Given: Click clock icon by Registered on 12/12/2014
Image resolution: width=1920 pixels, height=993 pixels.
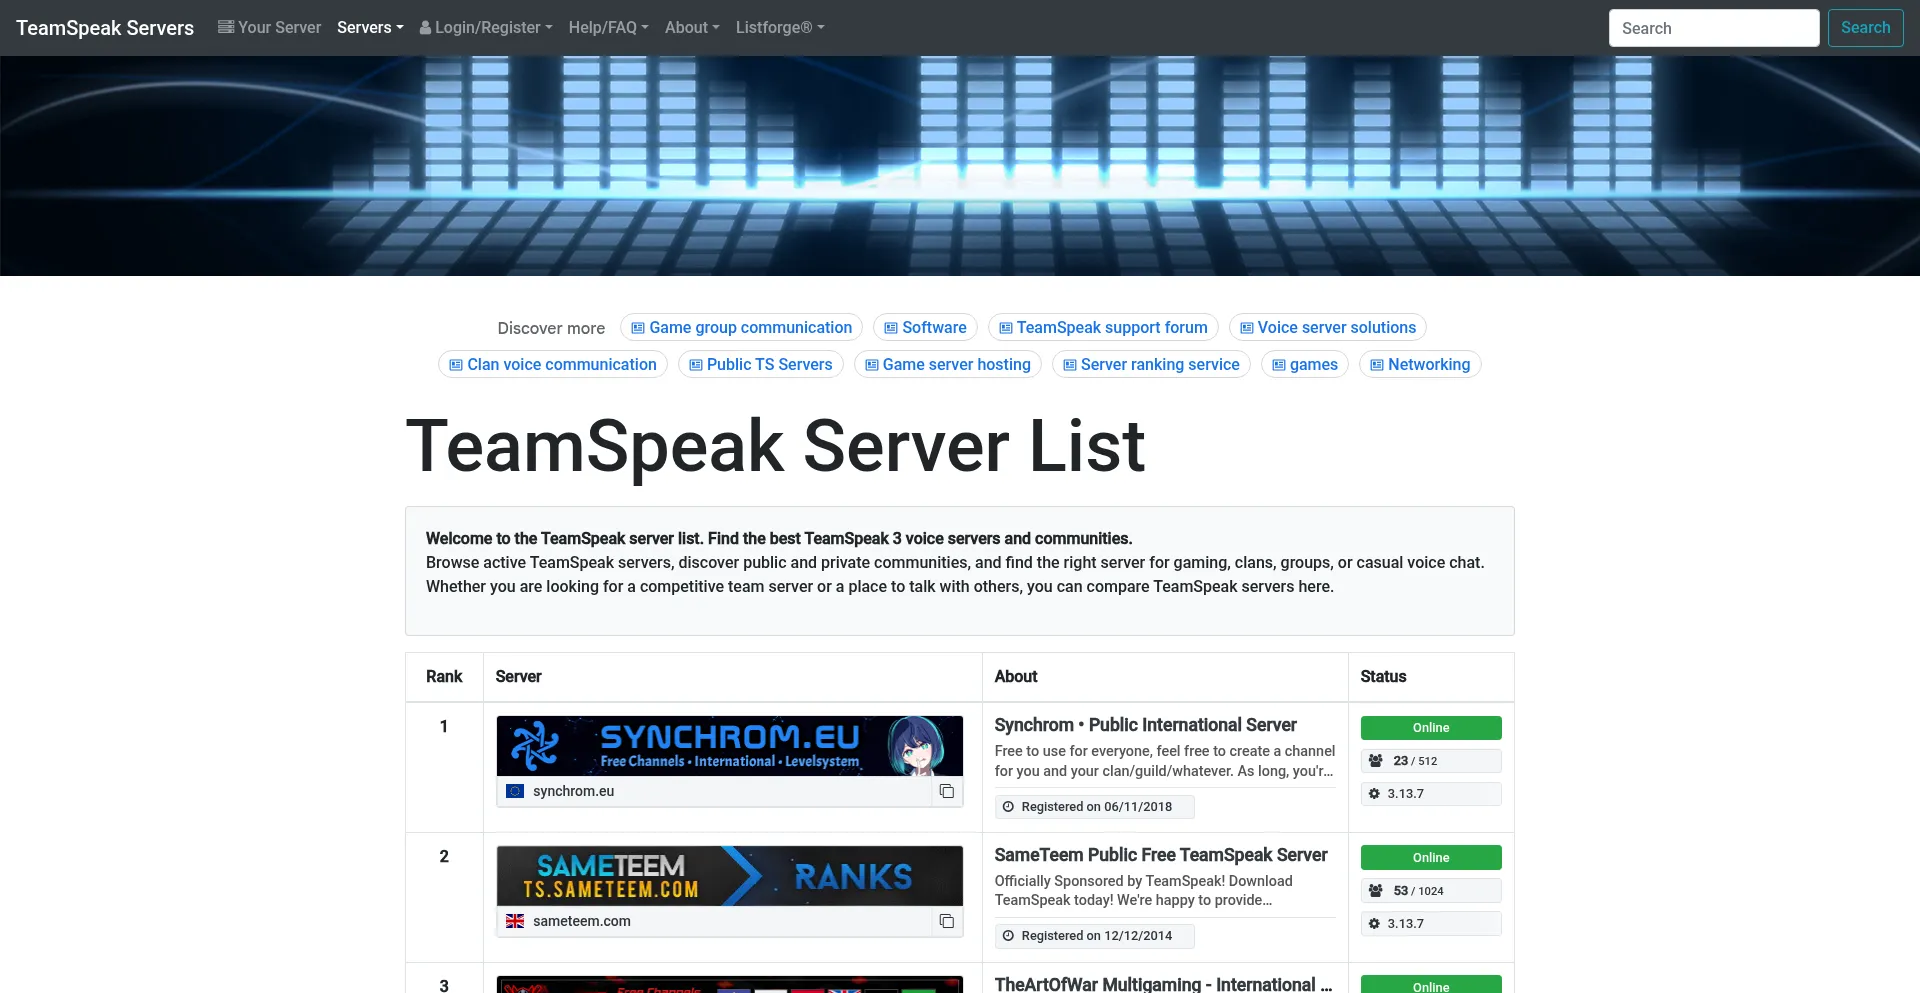Looking at the screenshot, I should (x=1008, y=936).
